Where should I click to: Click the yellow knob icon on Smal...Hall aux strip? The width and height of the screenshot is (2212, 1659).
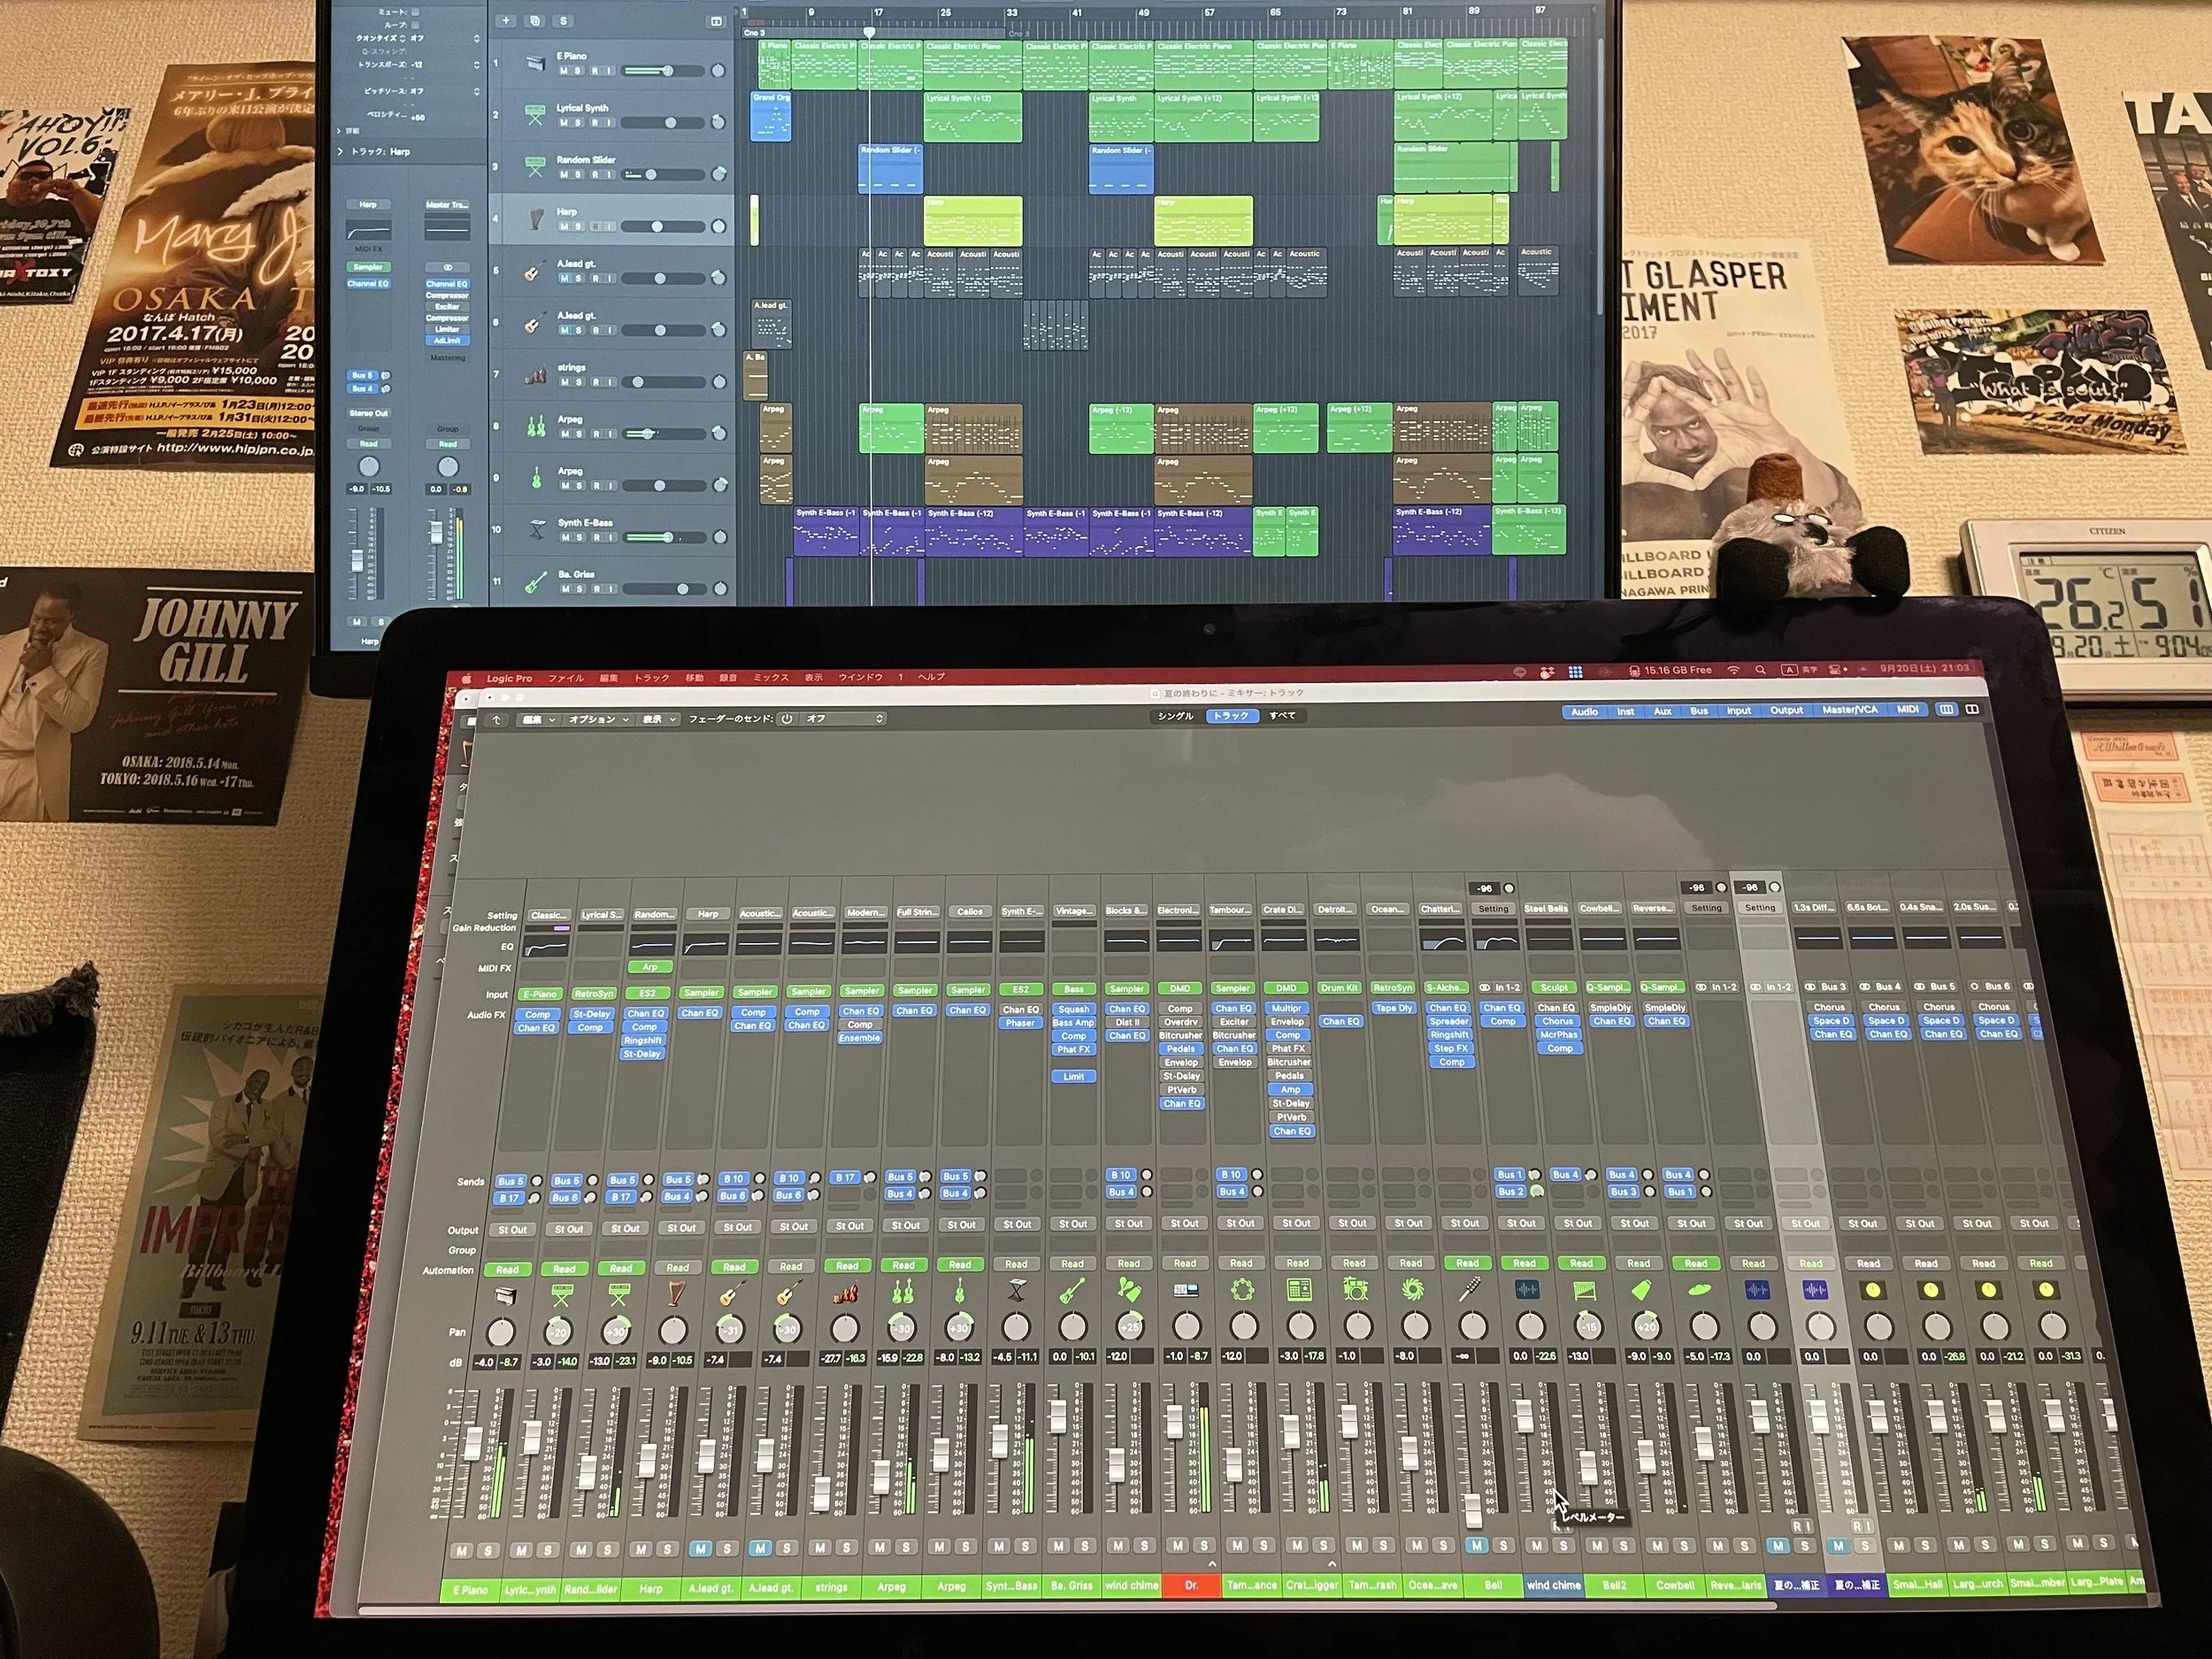(x=1872, y=1290)
